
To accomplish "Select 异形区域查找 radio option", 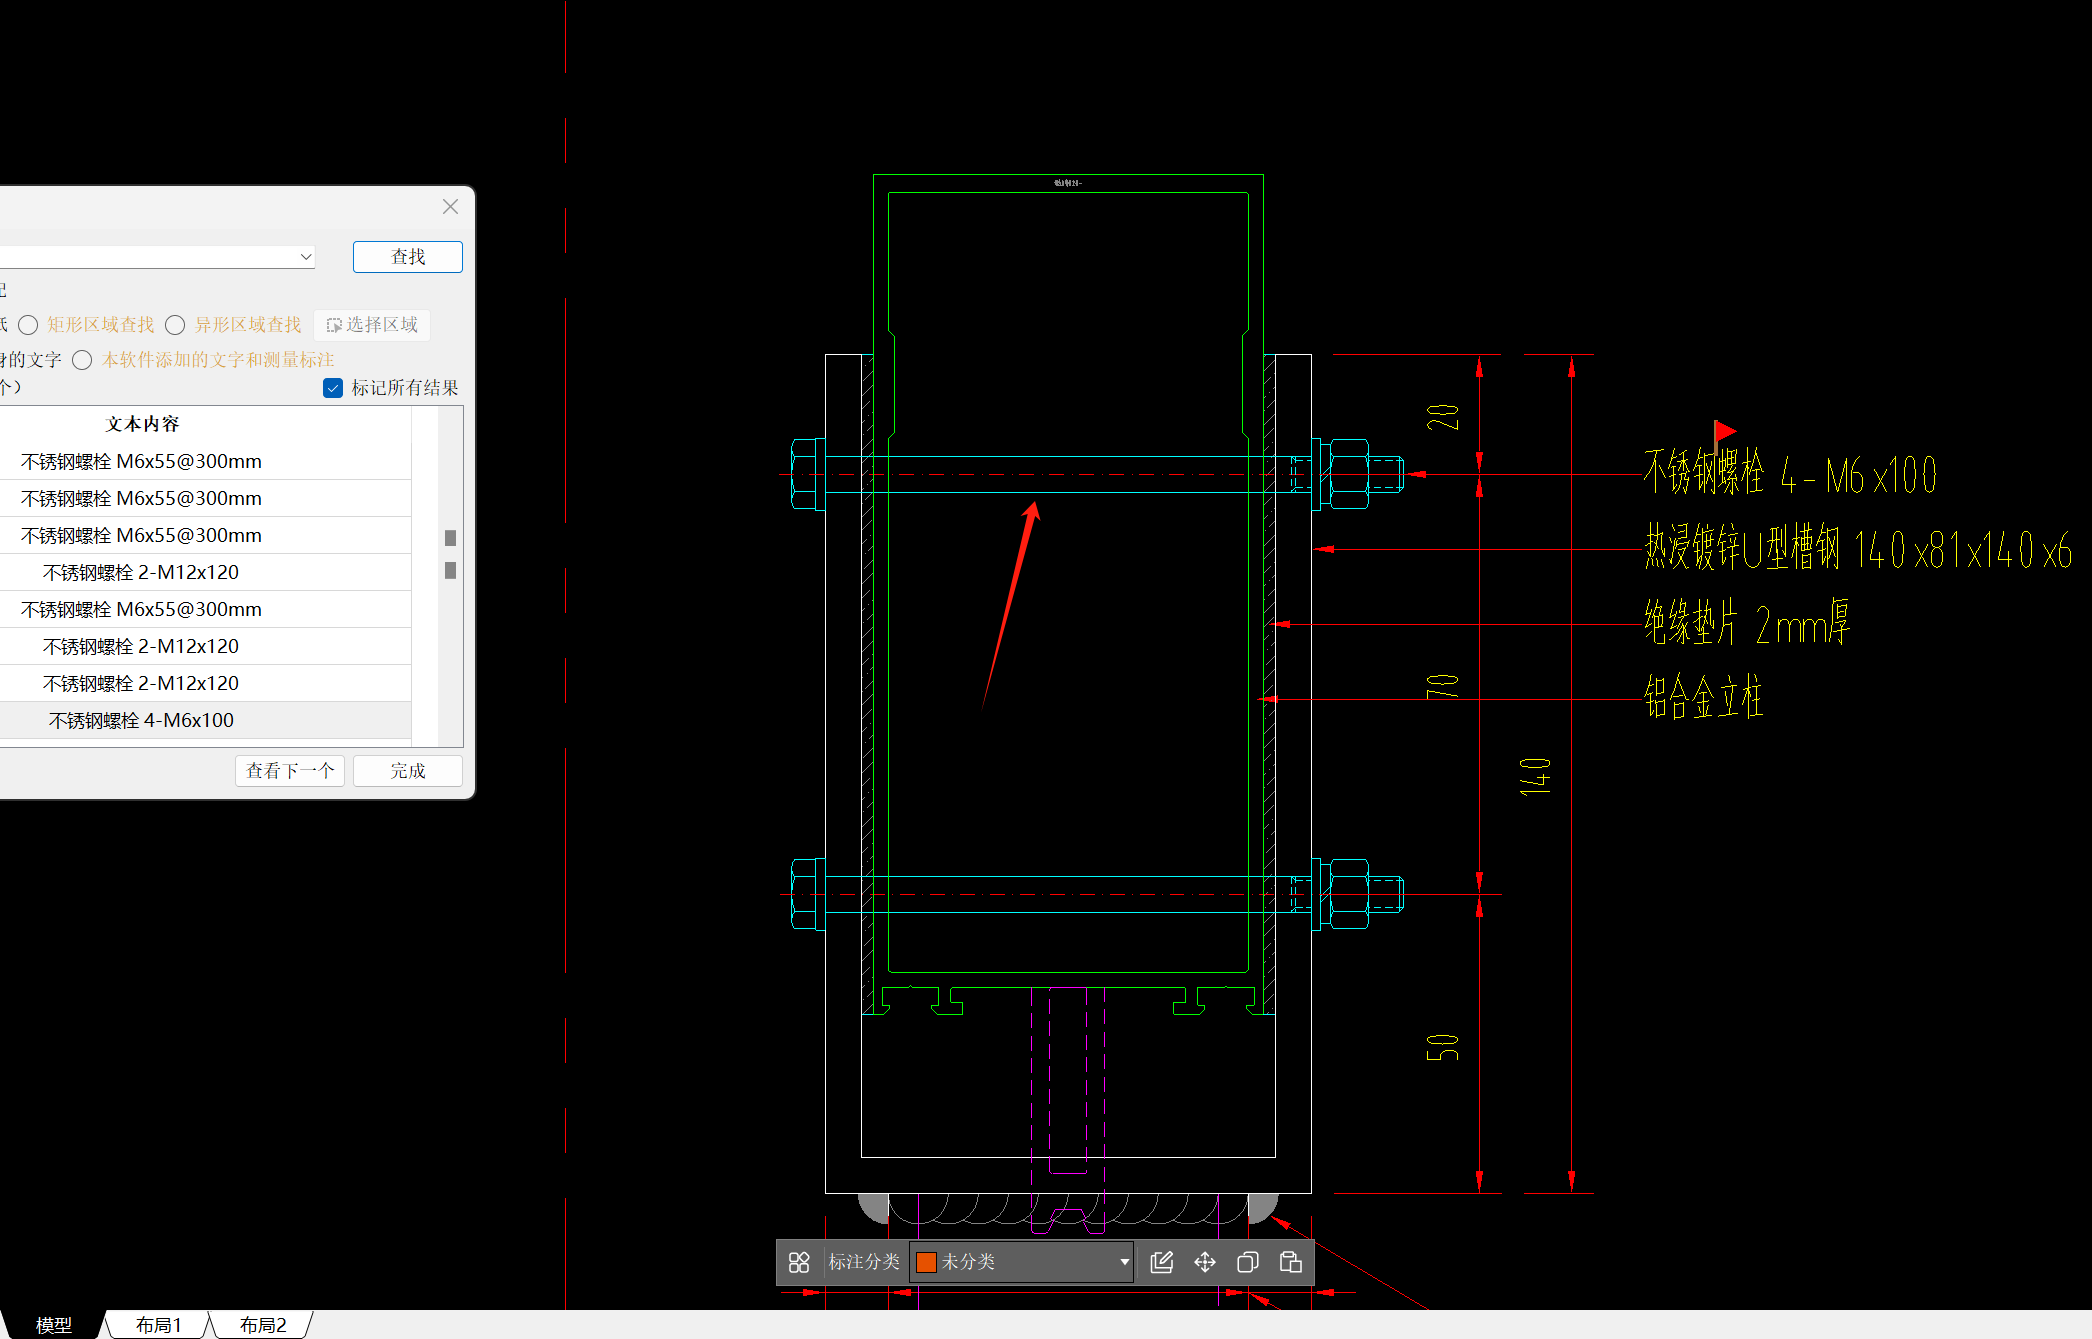I will click(176, 325).
